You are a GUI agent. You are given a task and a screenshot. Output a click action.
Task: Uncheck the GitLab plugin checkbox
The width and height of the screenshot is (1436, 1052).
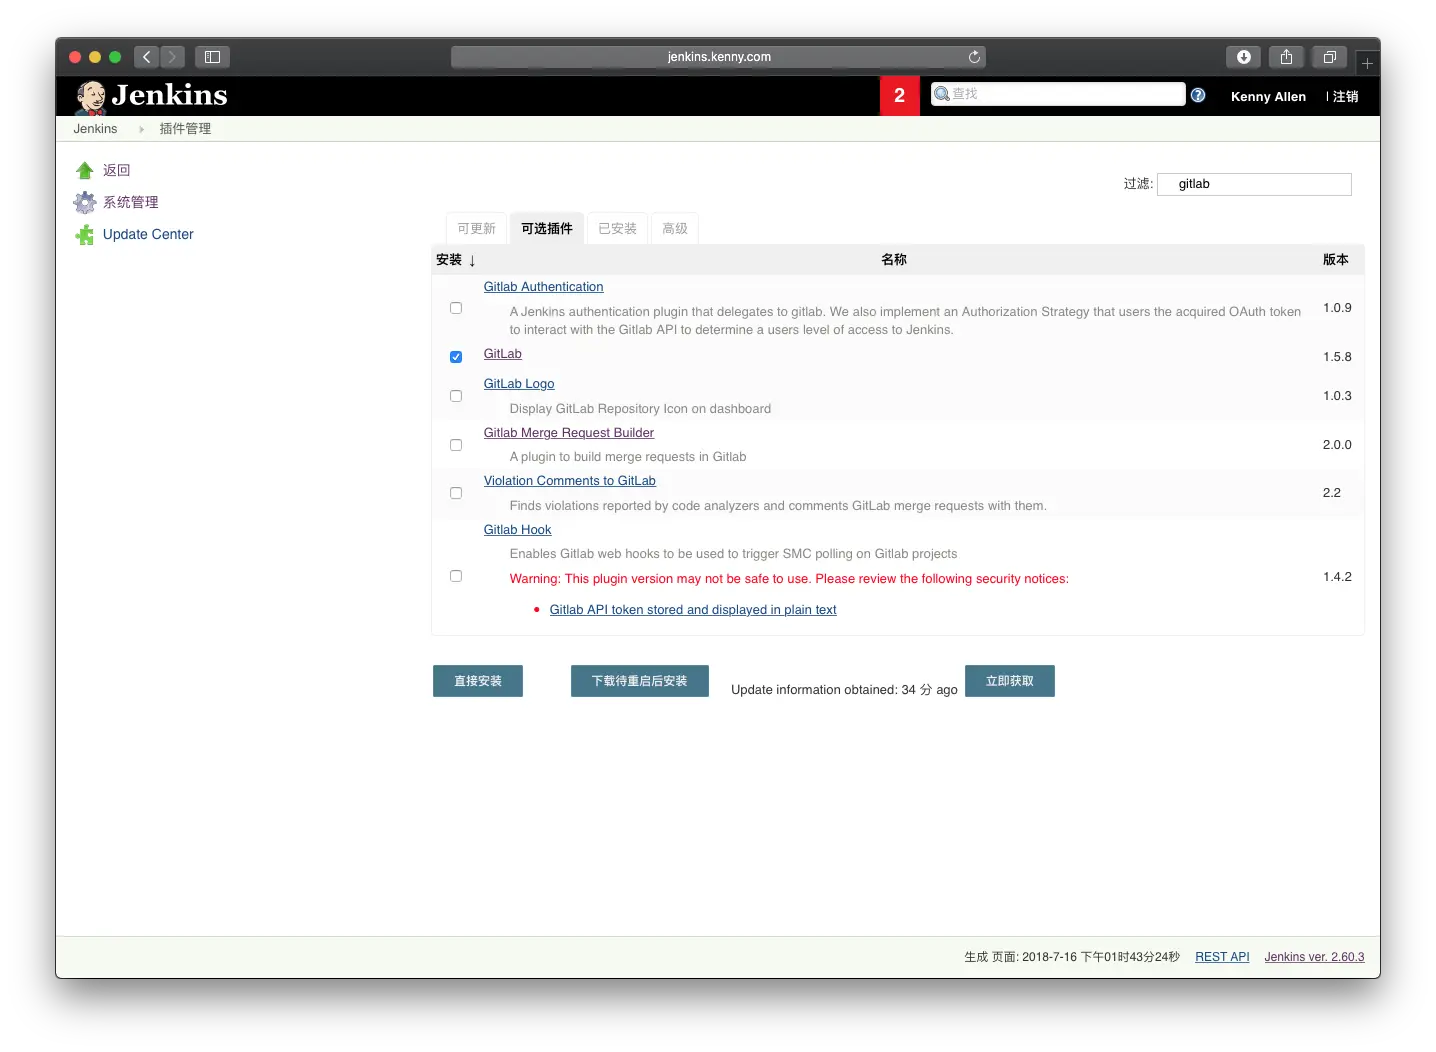[456, 357]
